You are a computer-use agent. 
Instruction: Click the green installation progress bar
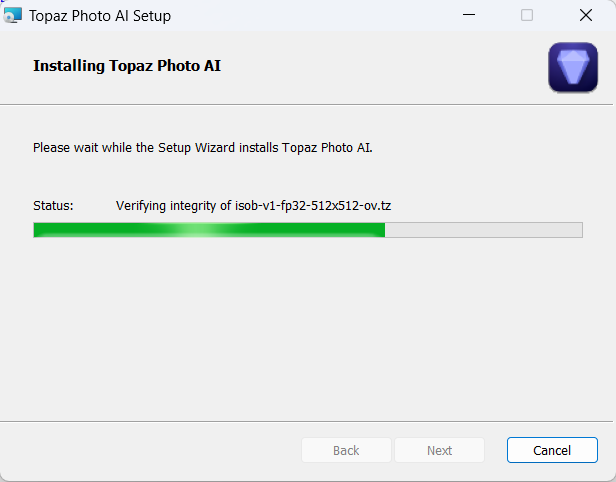point(308,230)
